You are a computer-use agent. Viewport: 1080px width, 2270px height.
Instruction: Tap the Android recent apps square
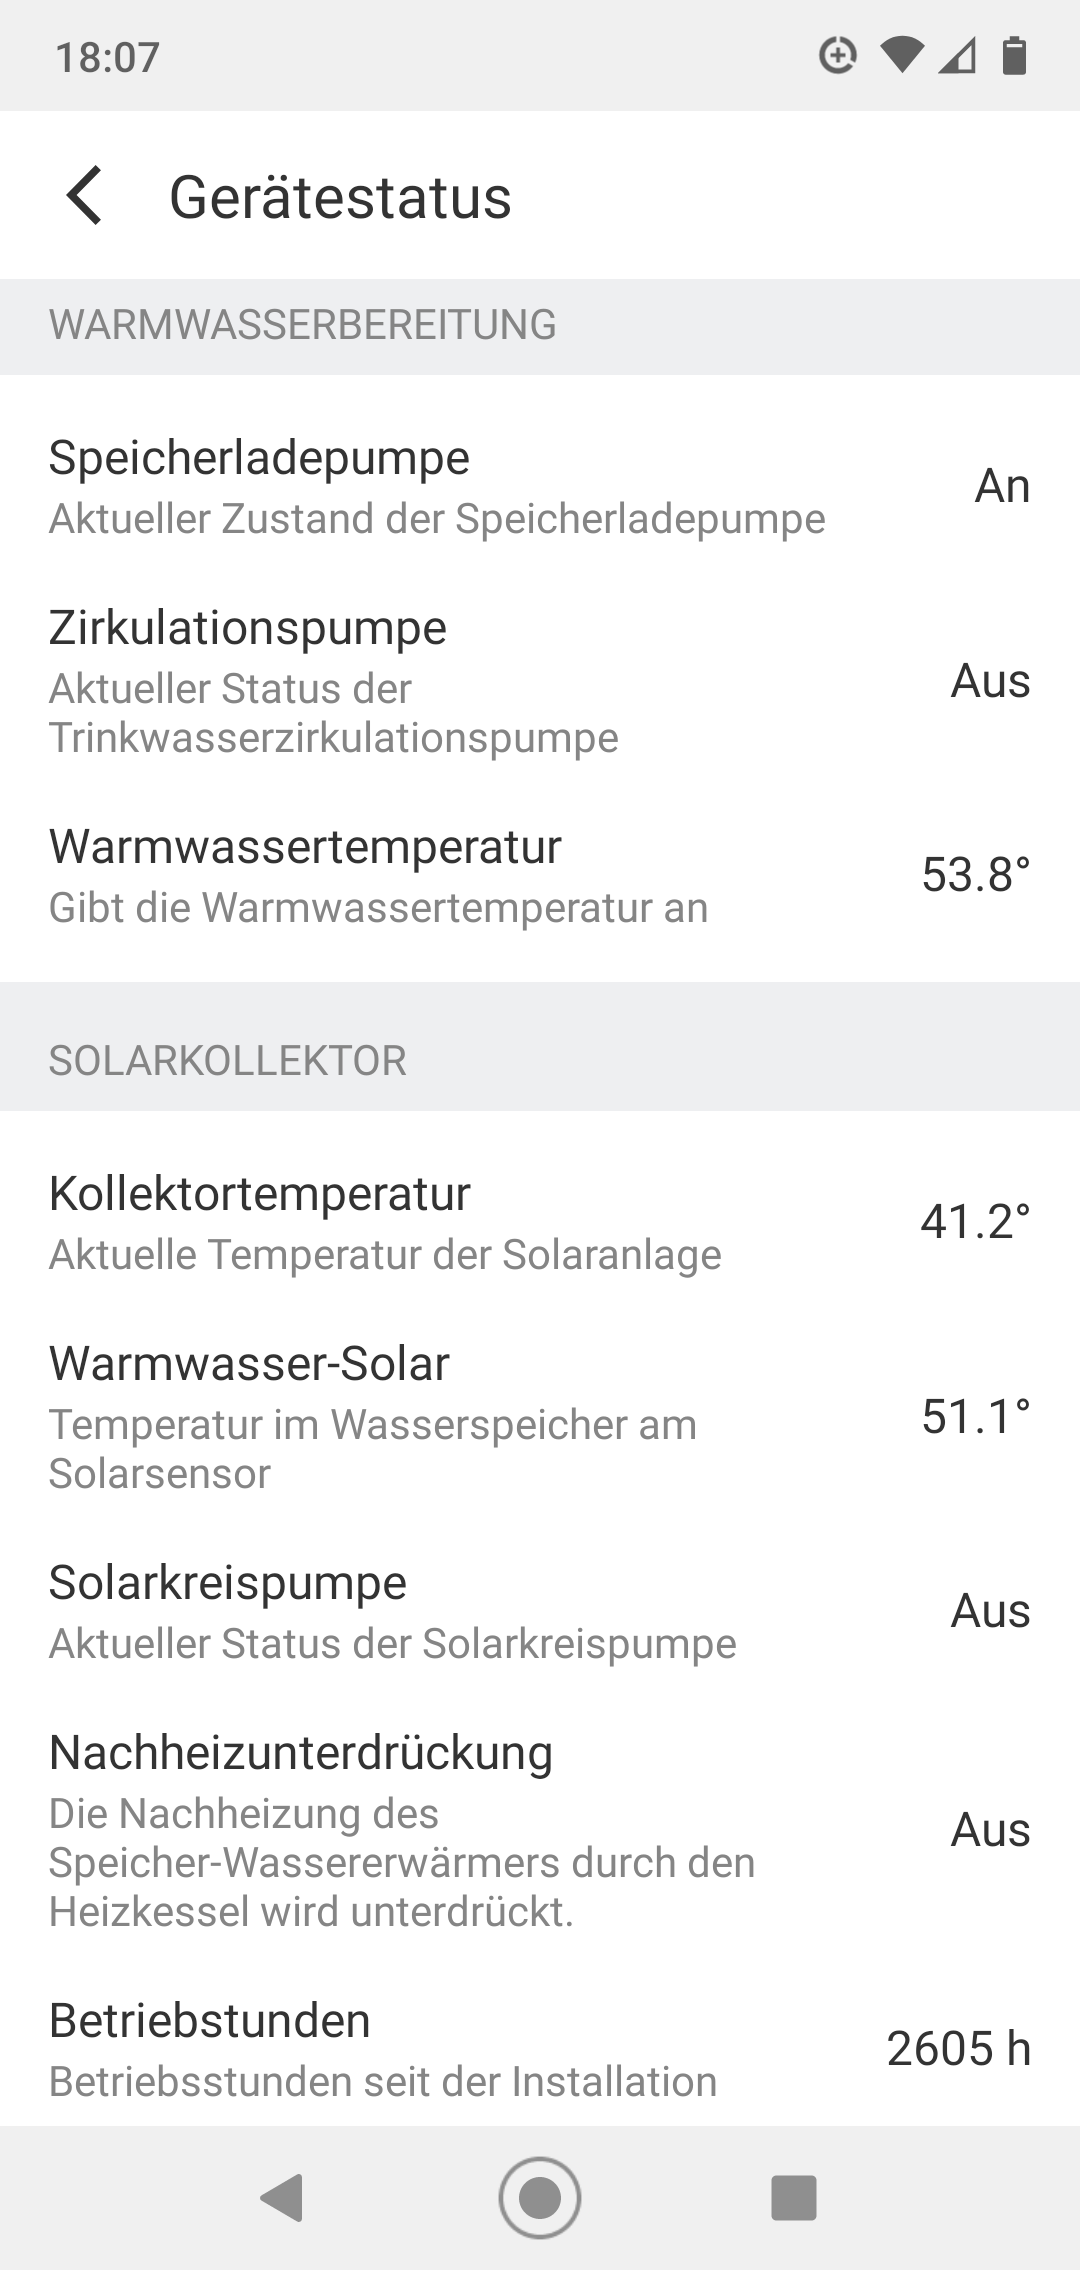(x=794, y=2198)
